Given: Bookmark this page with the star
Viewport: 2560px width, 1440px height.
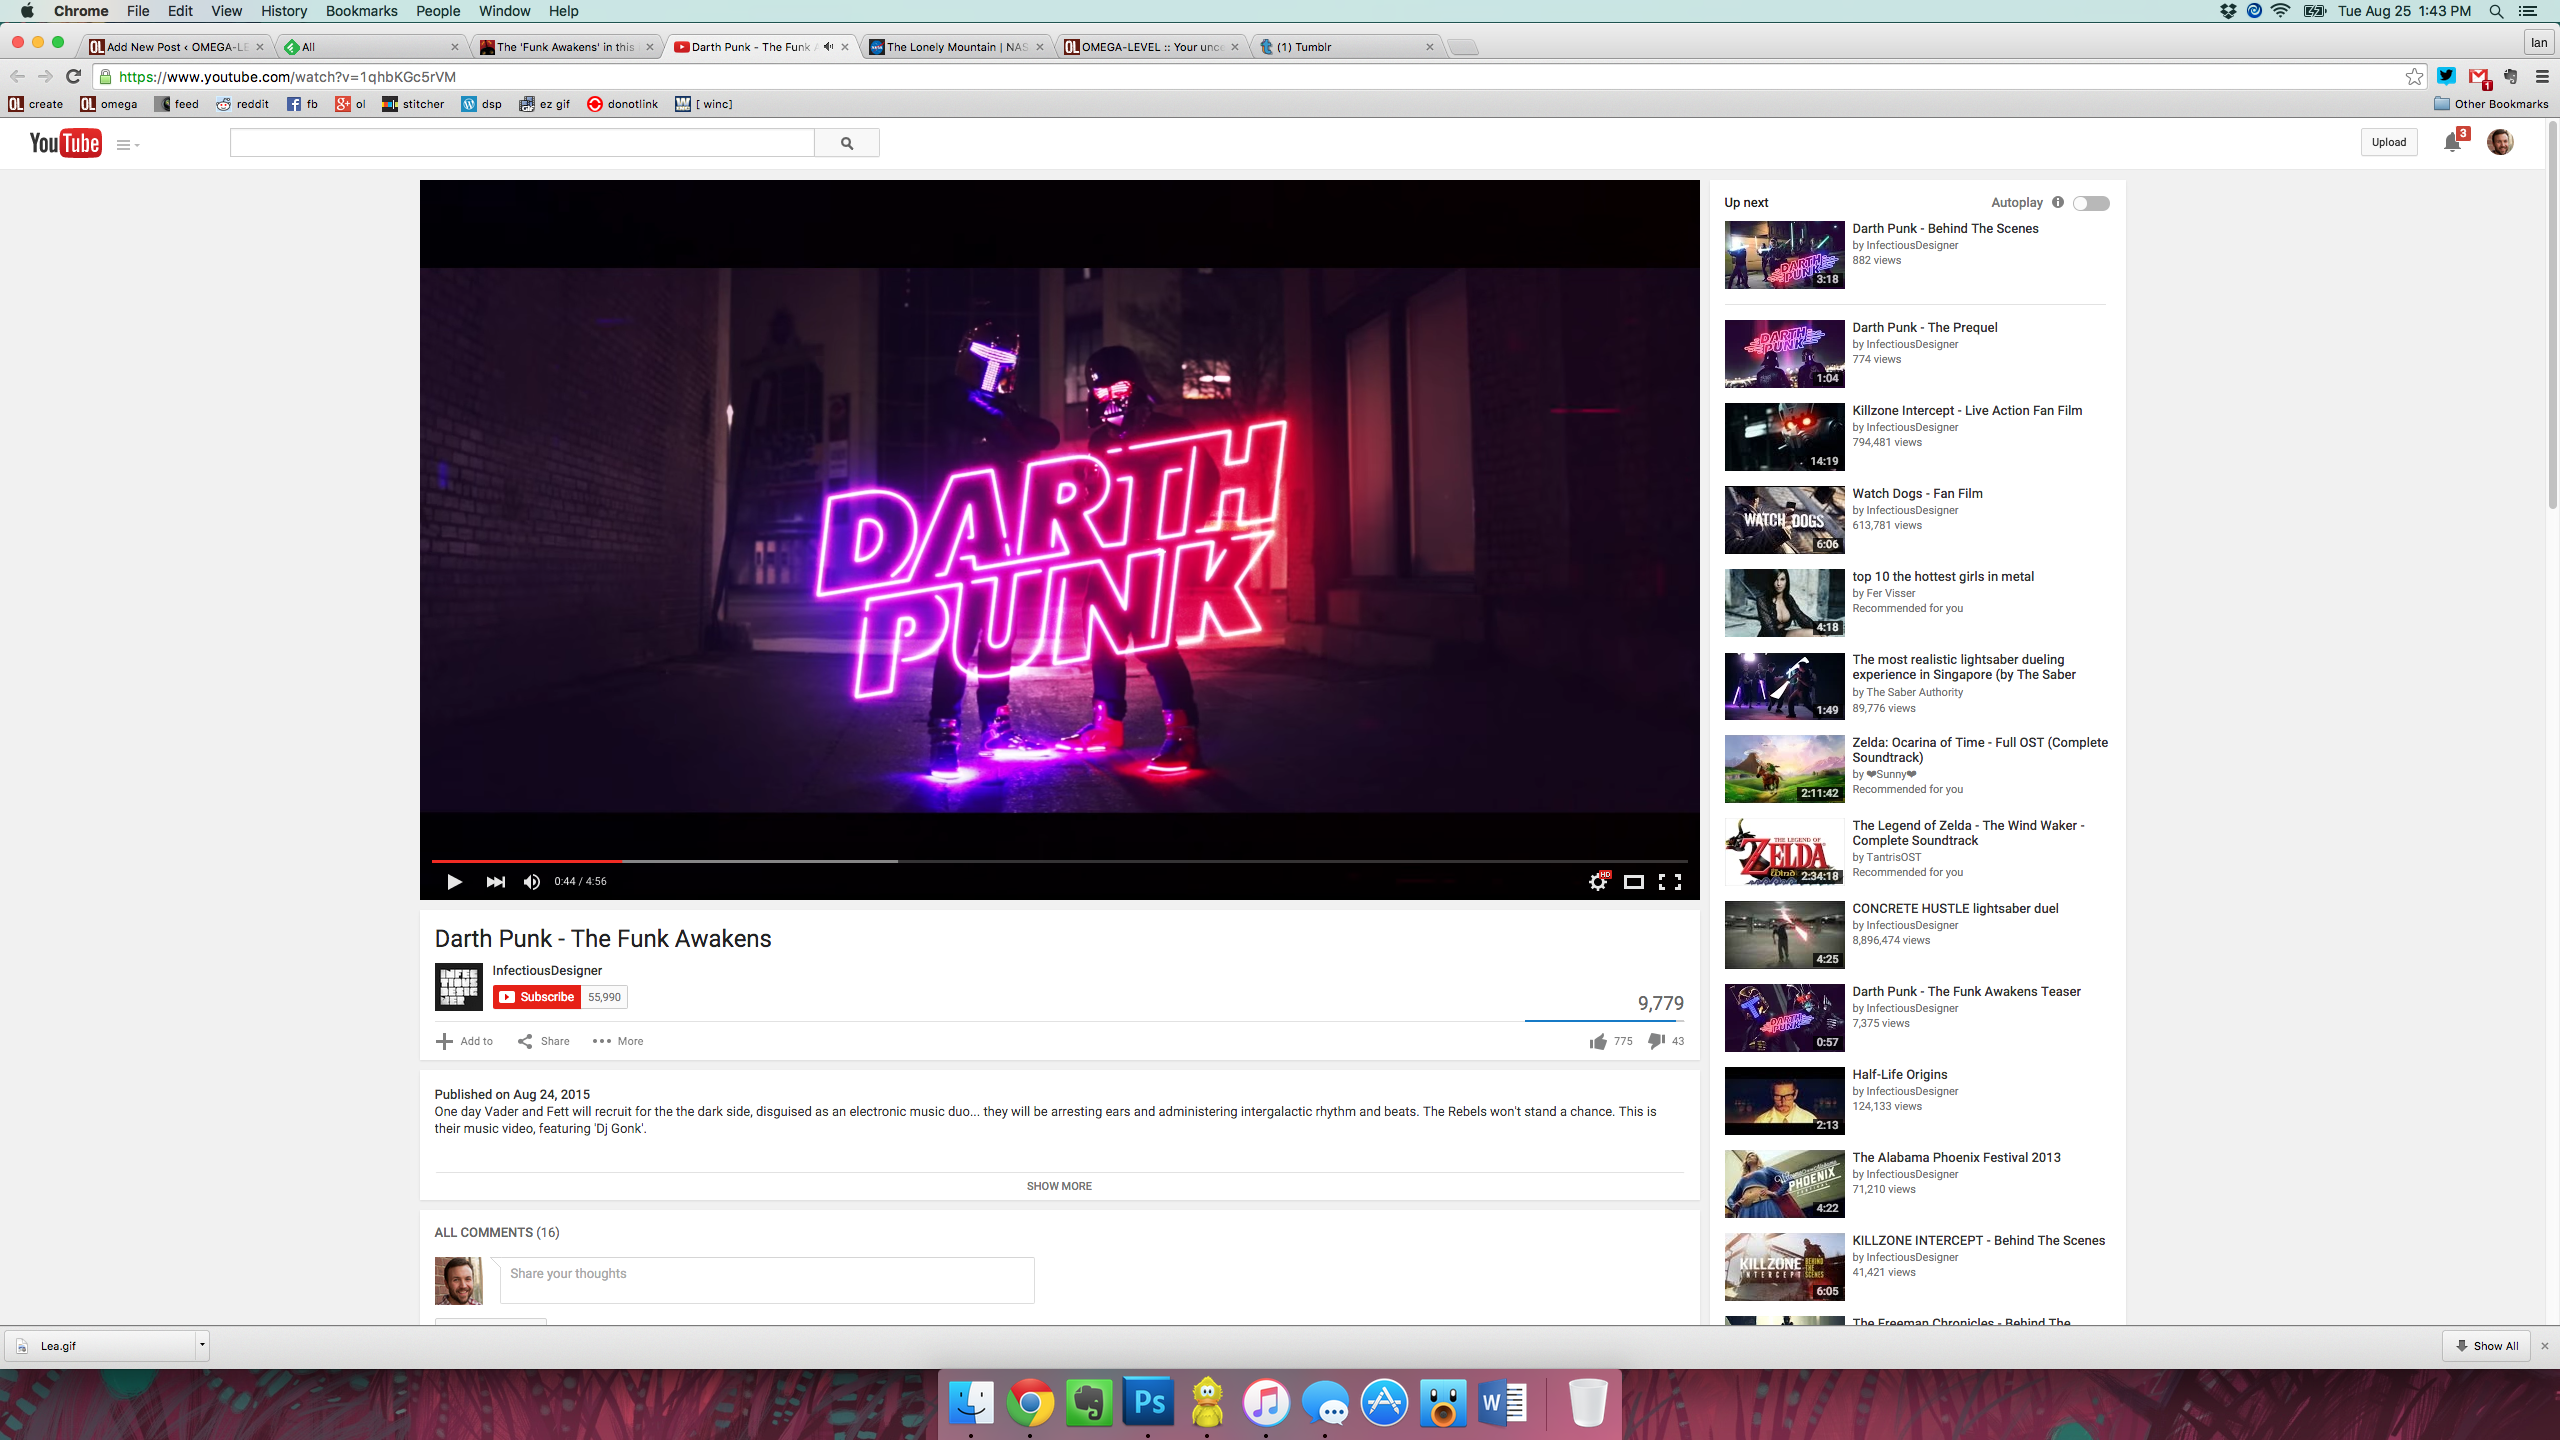Looking at the screenshot, I should coord(2414,77).
